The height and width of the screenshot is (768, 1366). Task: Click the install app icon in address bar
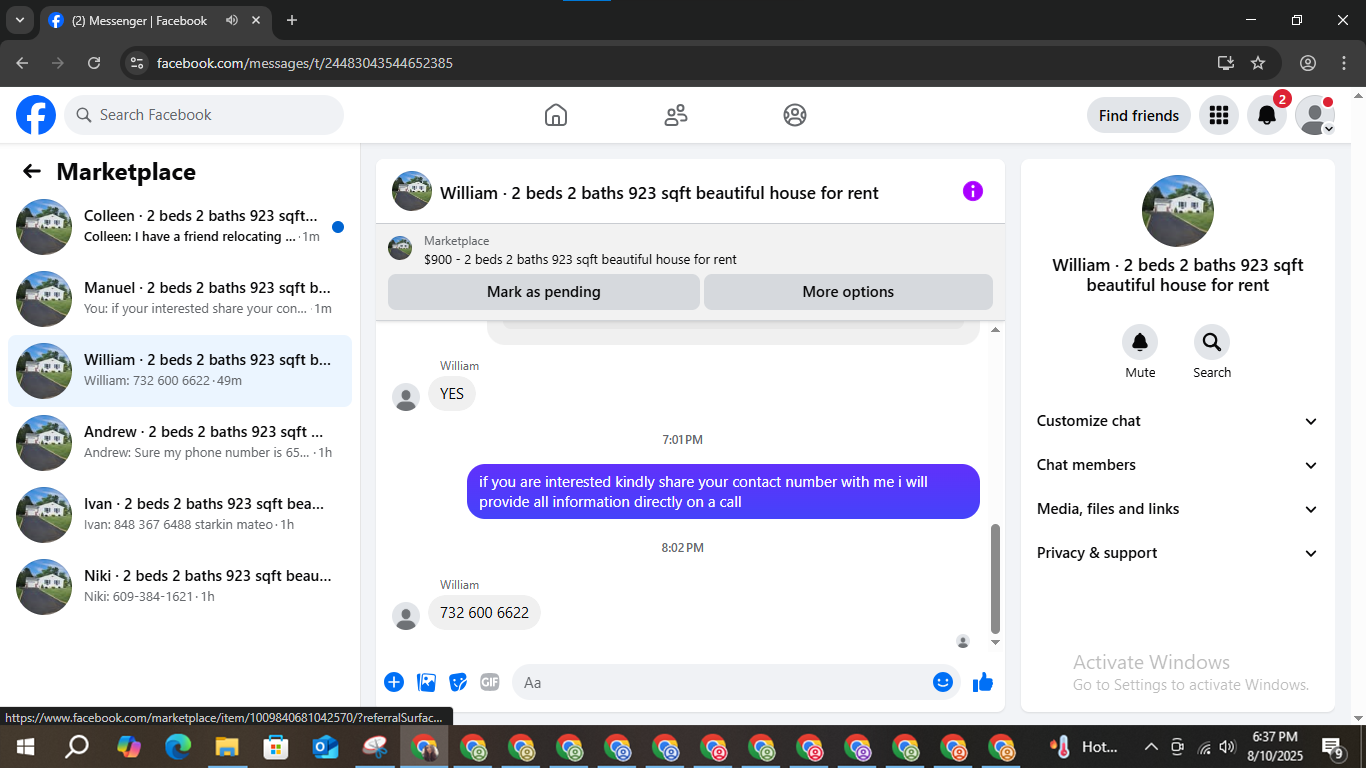coord(1226,63)
